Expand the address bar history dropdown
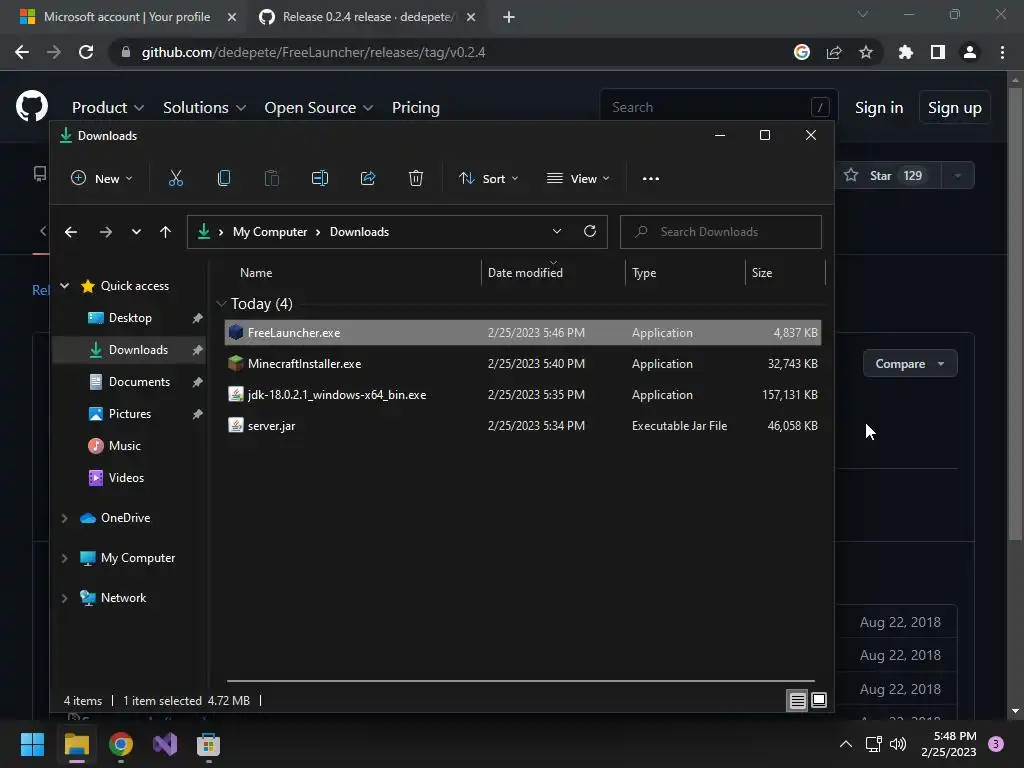Image resolution: width=1024 pixels, height=768 pixels. point(556,231)
